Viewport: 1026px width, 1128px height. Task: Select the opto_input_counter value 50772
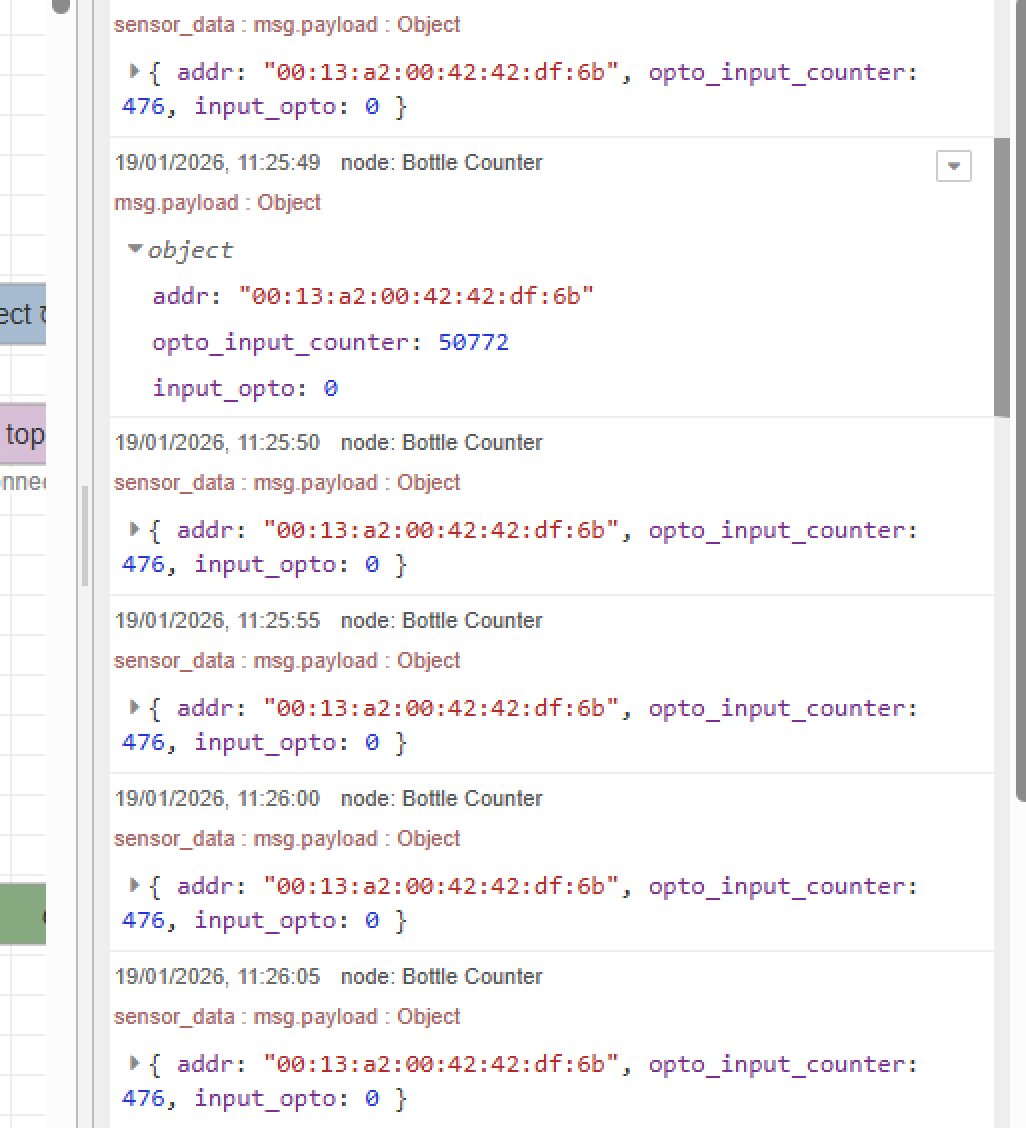coord(473,342)
